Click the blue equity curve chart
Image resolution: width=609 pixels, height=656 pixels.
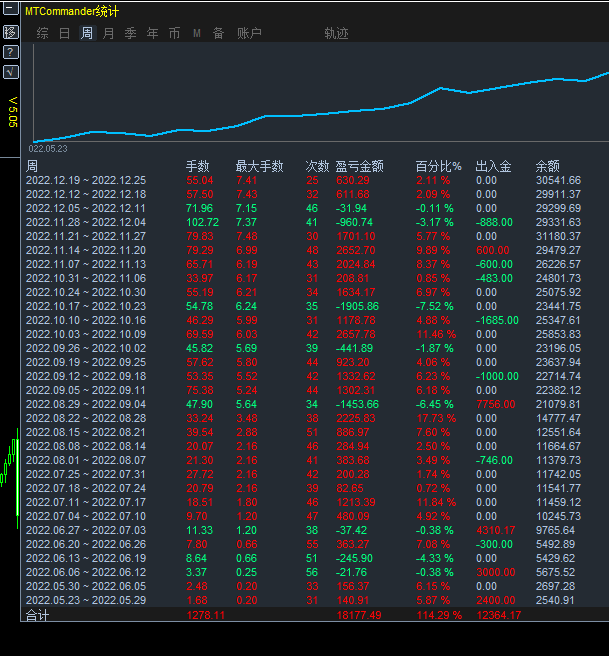click(321, 93)
